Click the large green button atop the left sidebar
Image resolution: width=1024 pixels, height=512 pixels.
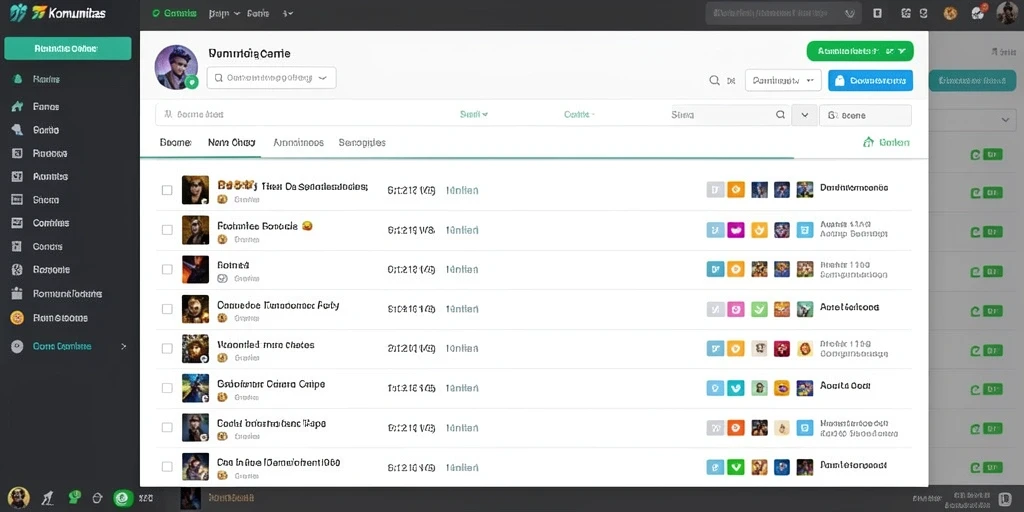pyautogui.click(x=68, y=48)
